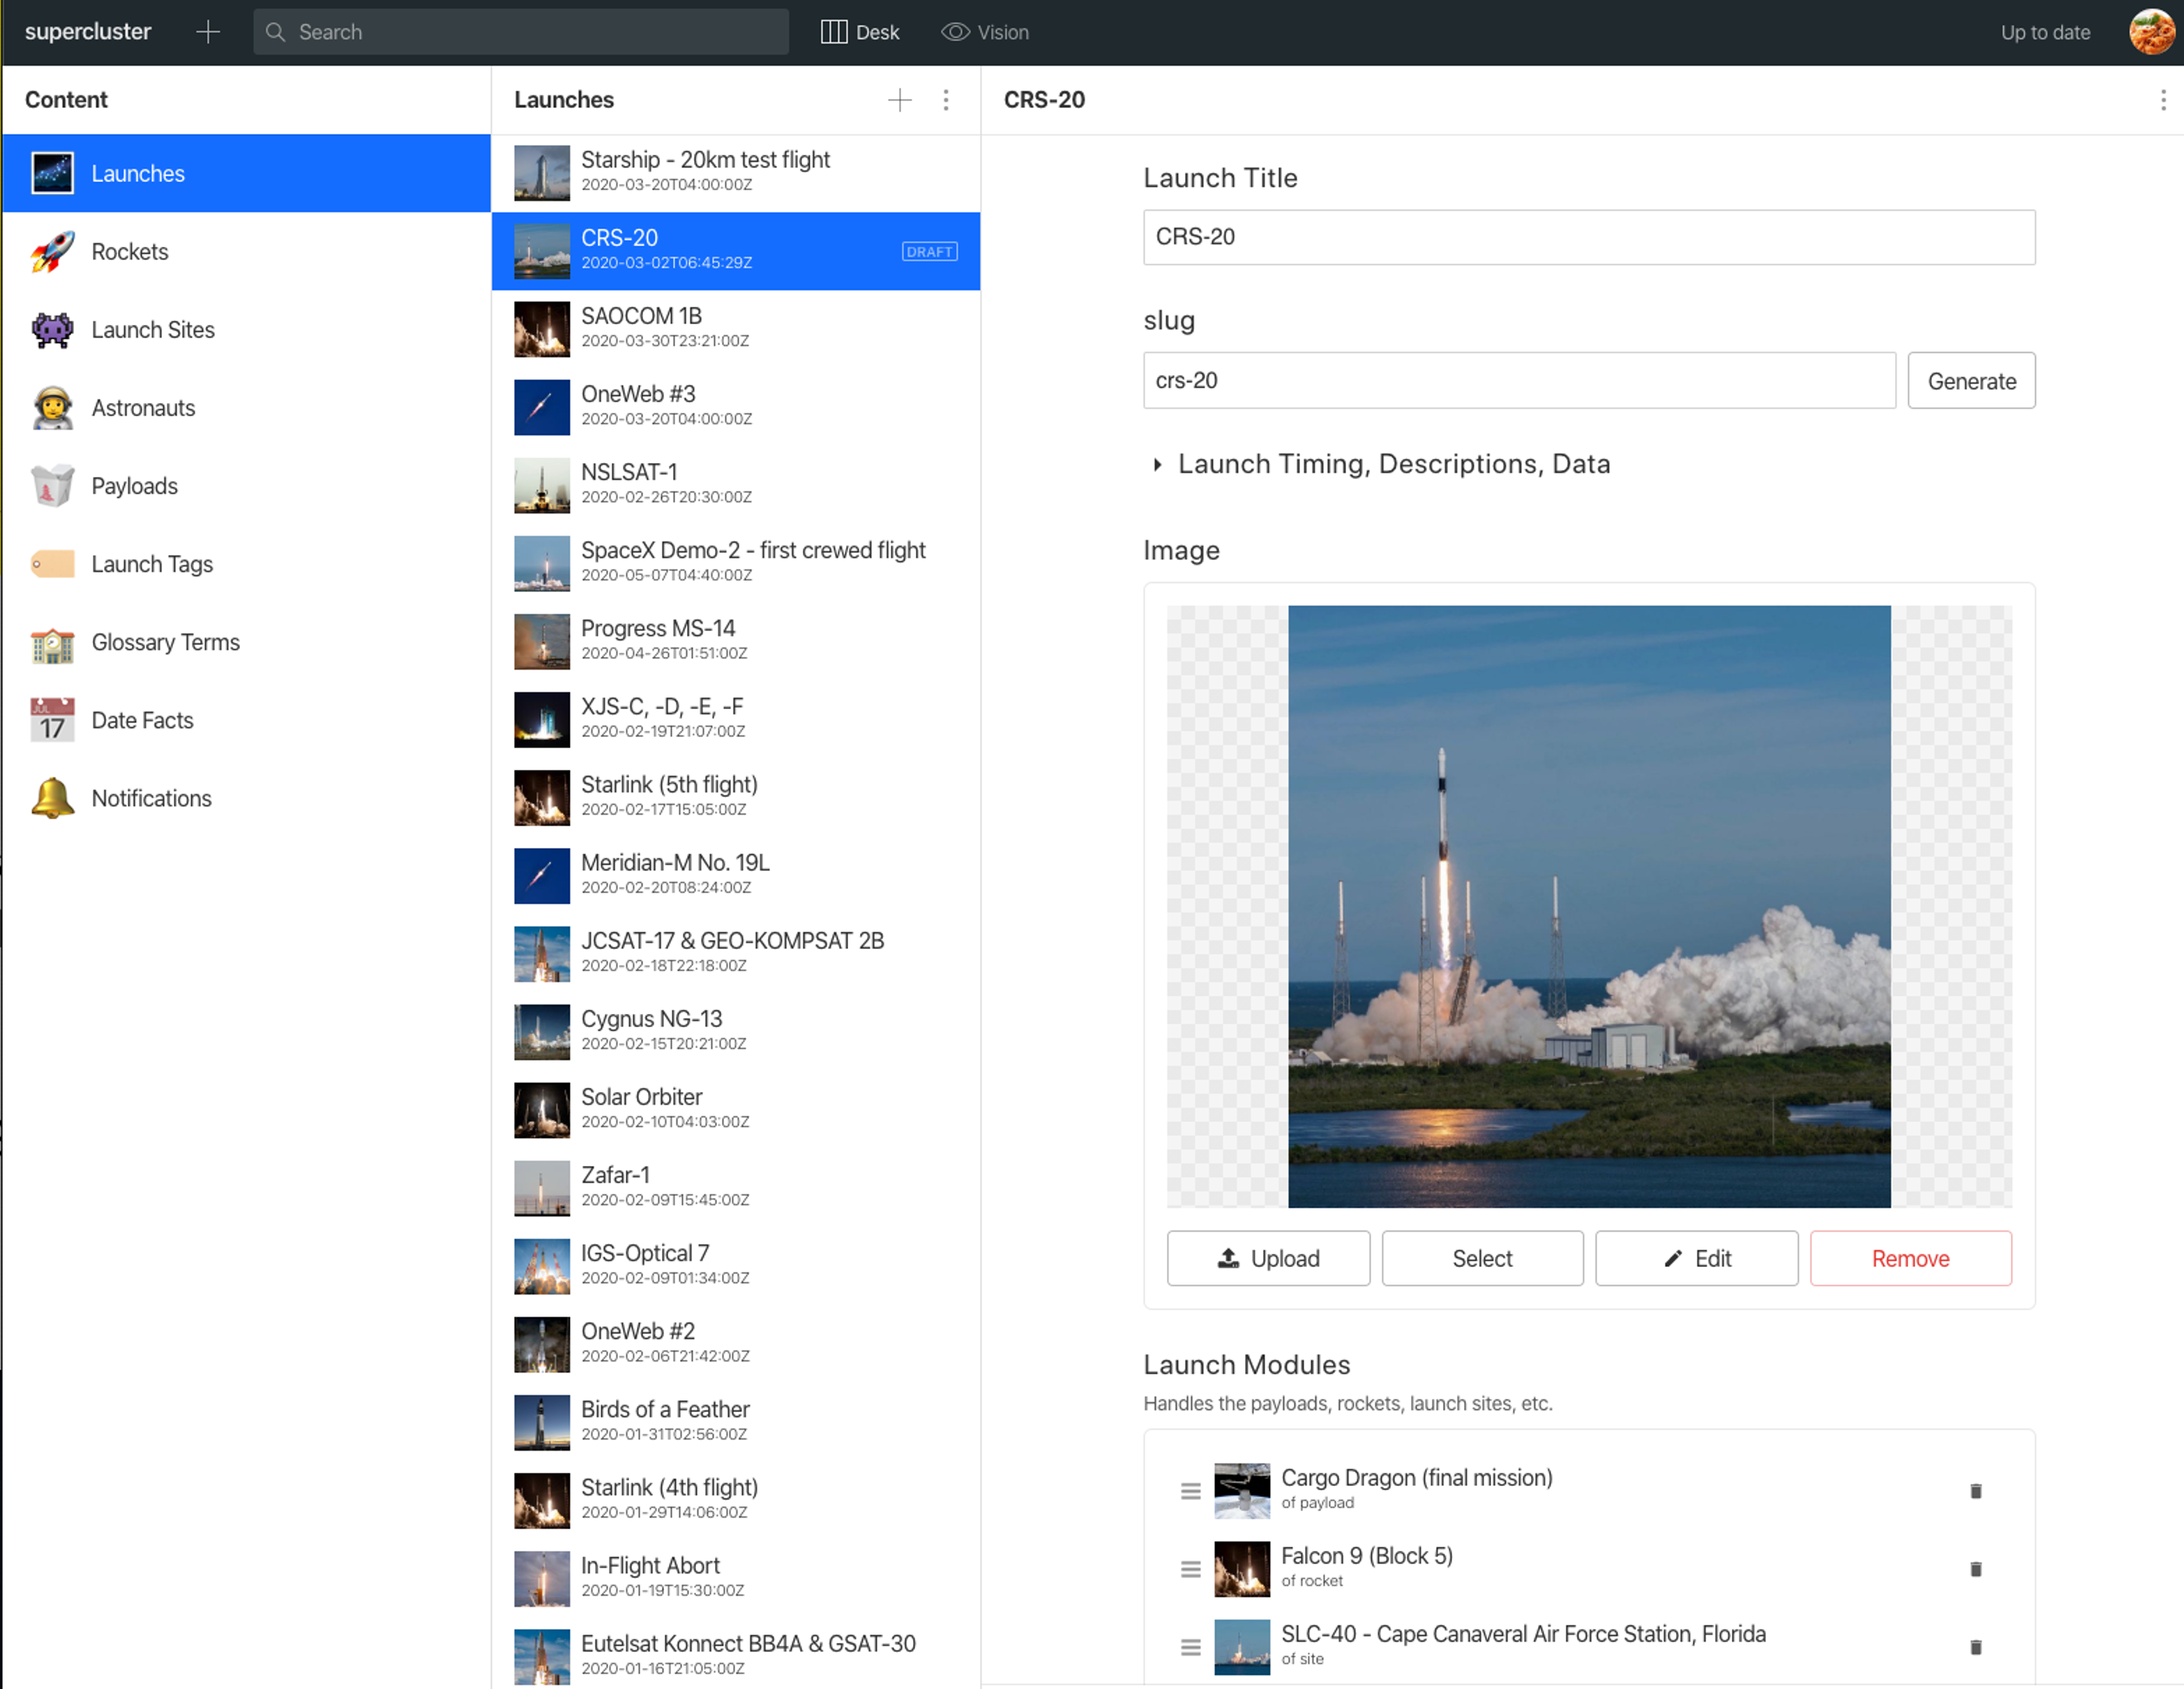This screenshot has width=2184, height=1689.
Task: Click the Generate slug button
Action: coord(1971,381)
